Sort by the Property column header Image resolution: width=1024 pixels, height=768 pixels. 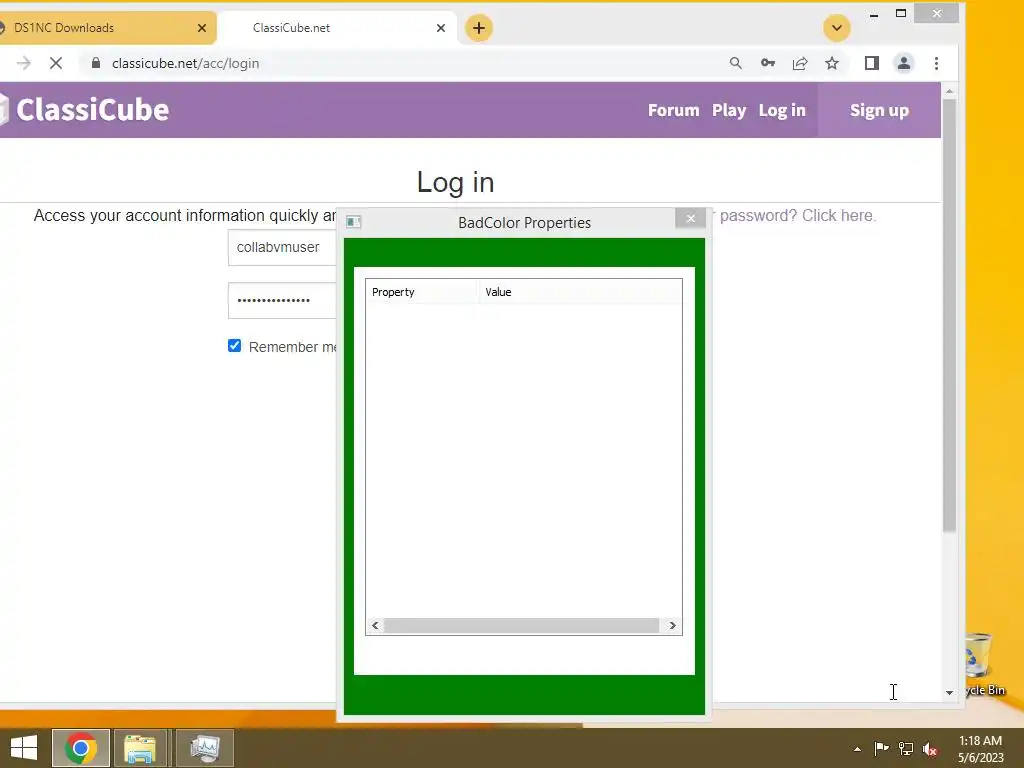pos(422,292)
